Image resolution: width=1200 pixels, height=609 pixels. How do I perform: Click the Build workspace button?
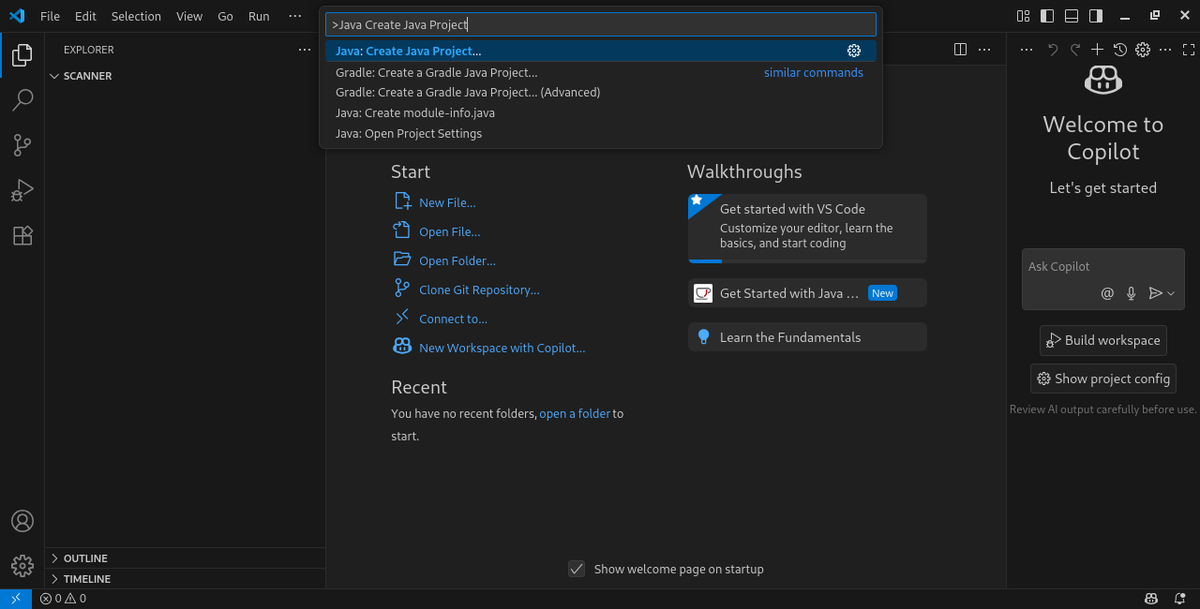tap(1103, 340)
